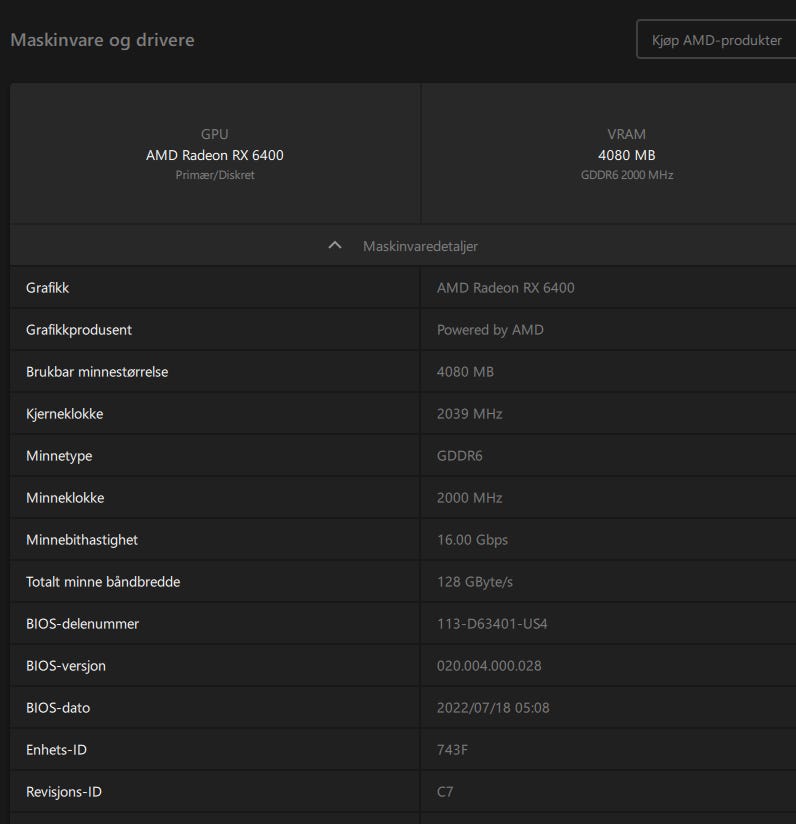The width and height of the screenshot is (796, 824).
Task: Select the GPU summary tile at top
Action: [x=215, y=154]
